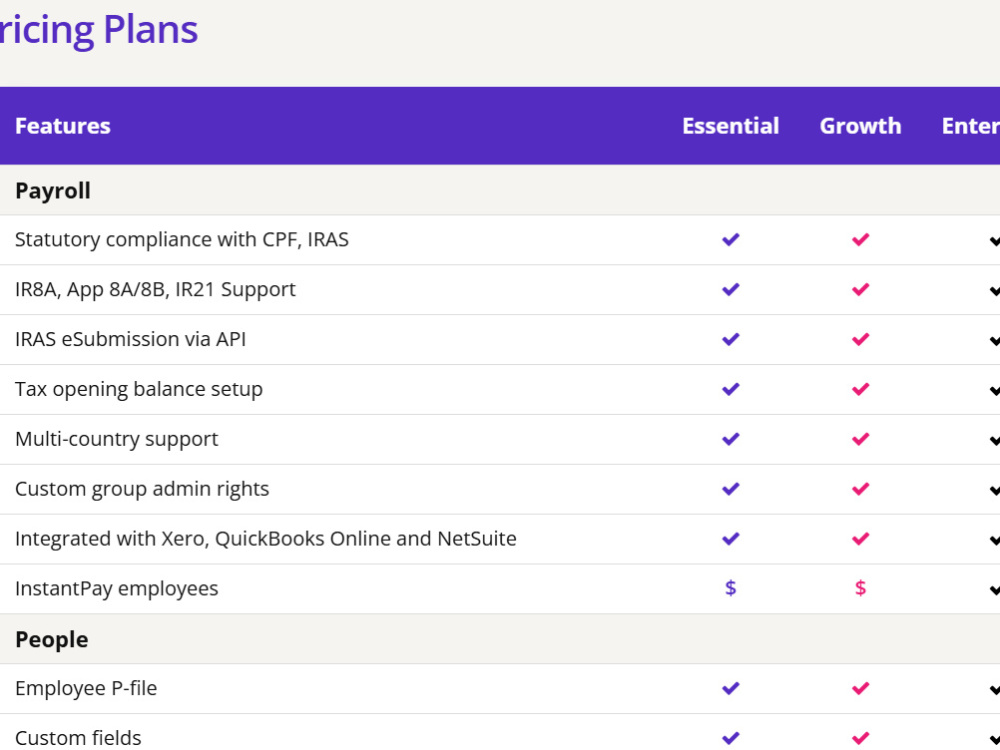The width and height of the screenshot is (1000, 750).
Task: Click Growth checkmark for Custom group admin rights
Action: 860,489
